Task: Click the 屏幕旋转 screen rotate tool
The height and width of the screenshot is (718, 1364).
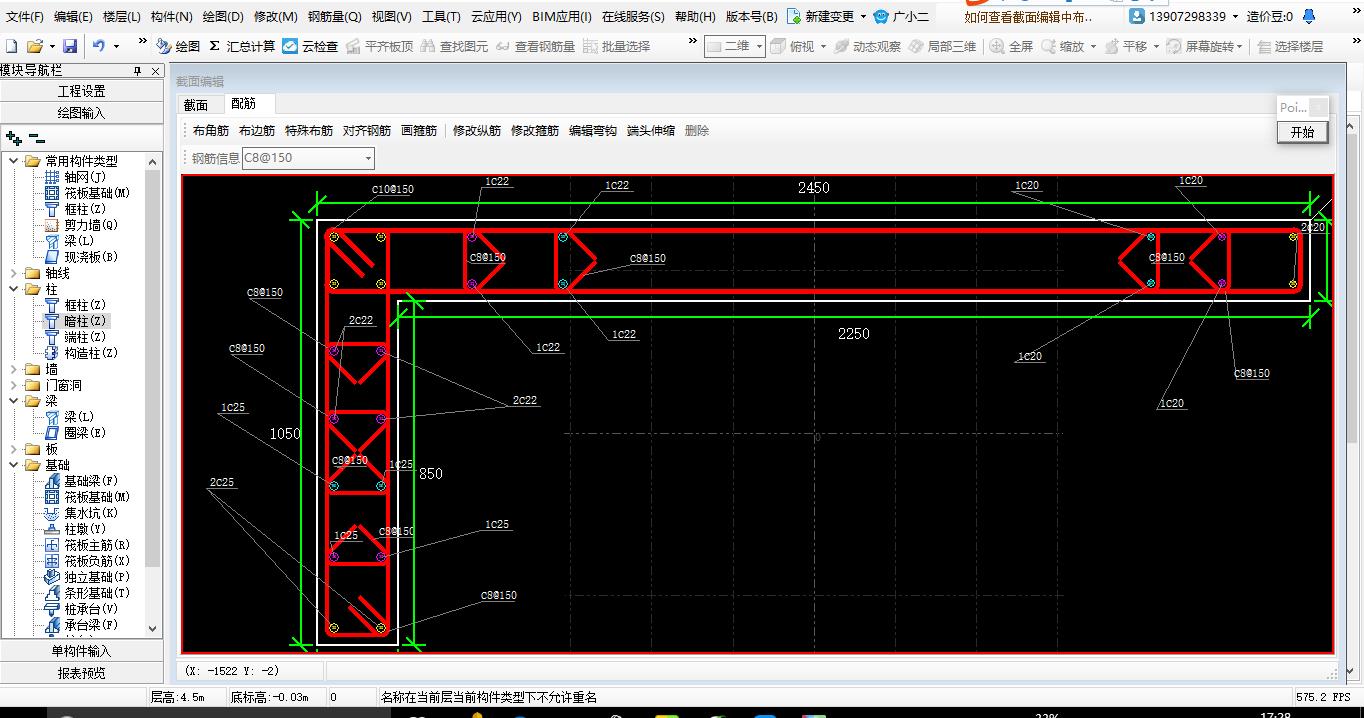Action: coord(1199,46)
